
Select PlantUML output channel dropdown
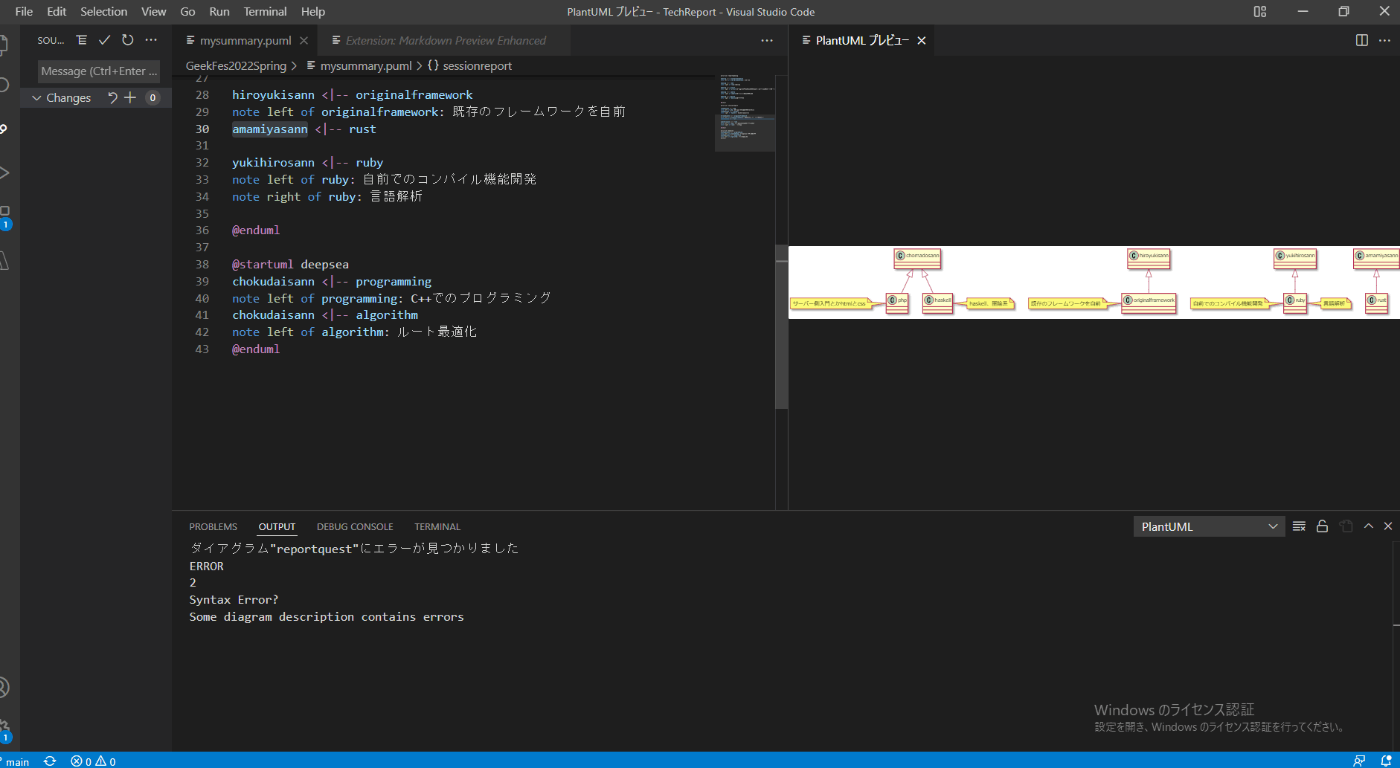coord(1209,527)
